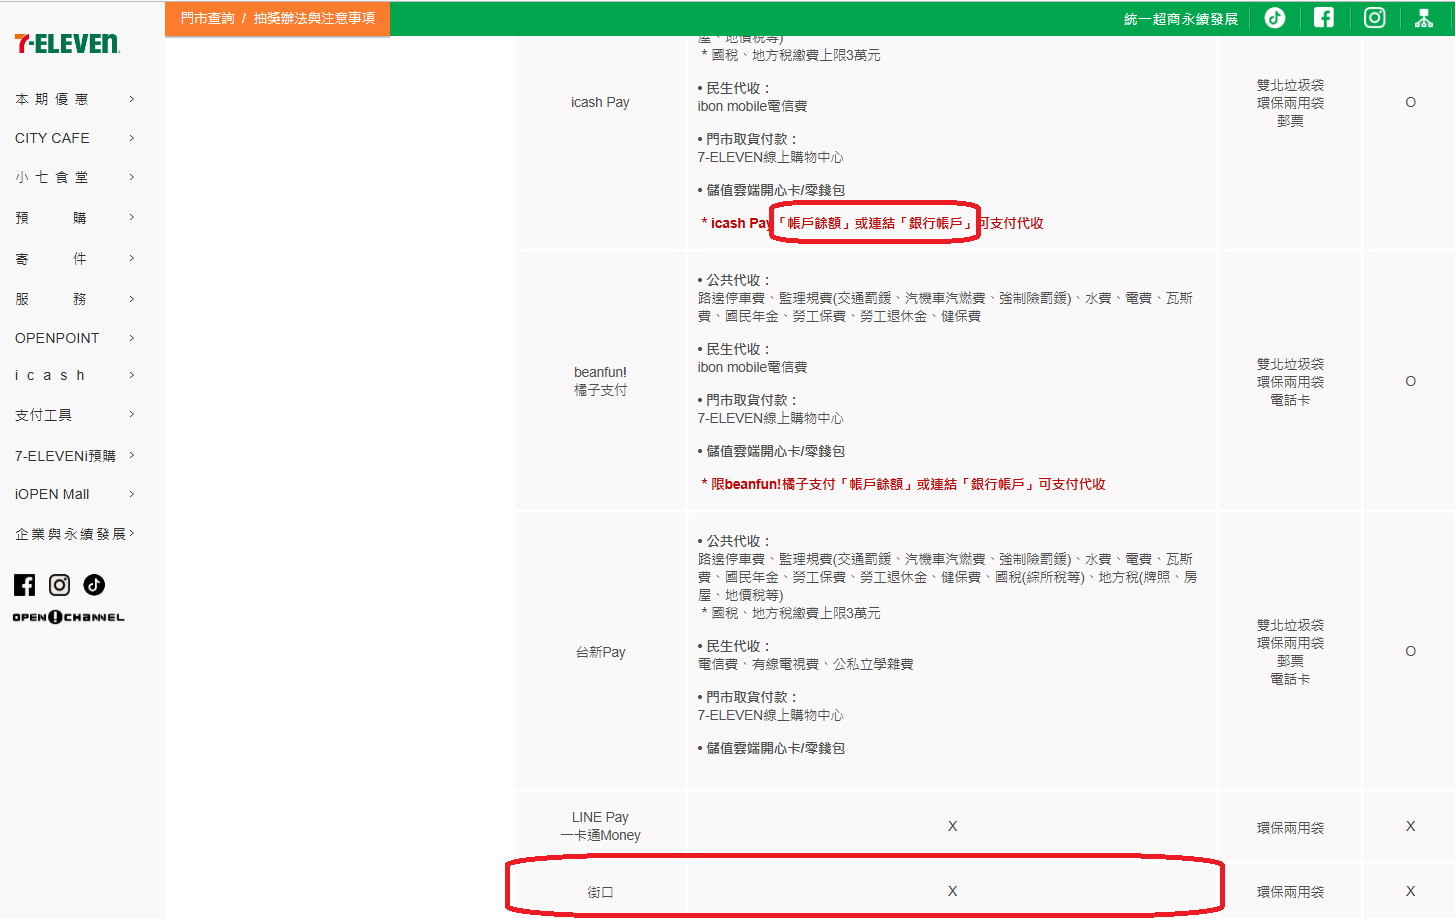Open 本期優惠 in sidebar
Viewport: 1455px width, 919px height.
pyautogui.click(x=52, y=99)
